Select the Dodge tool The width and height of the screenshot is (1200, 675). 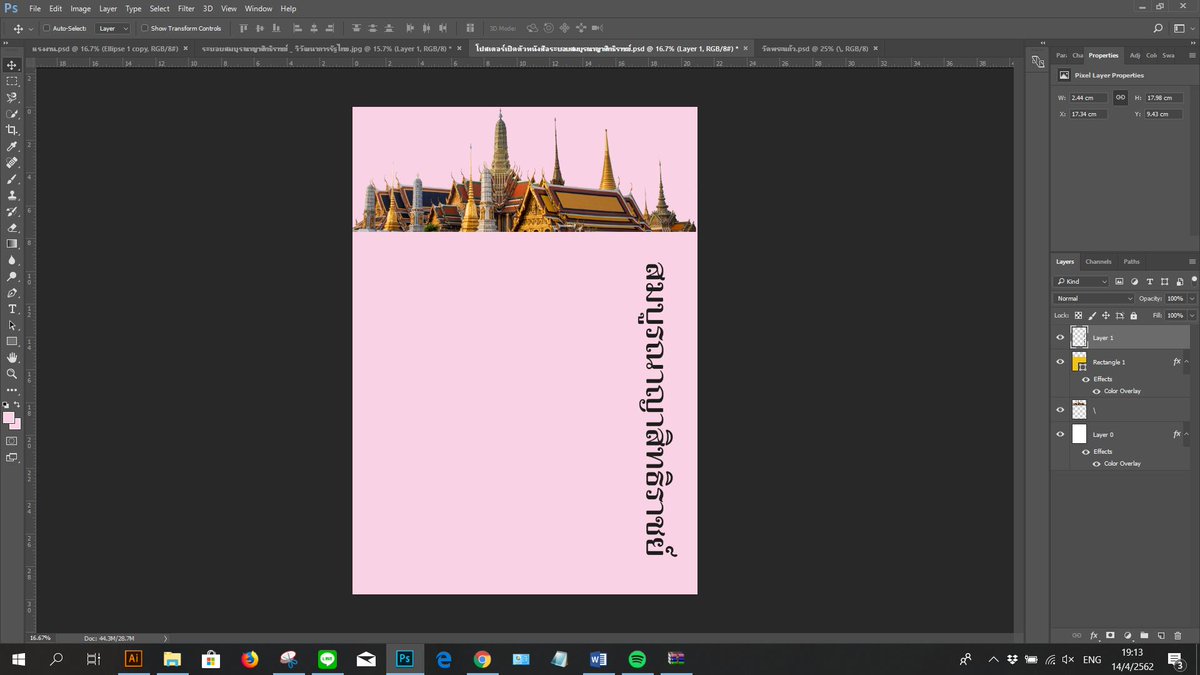12,276
